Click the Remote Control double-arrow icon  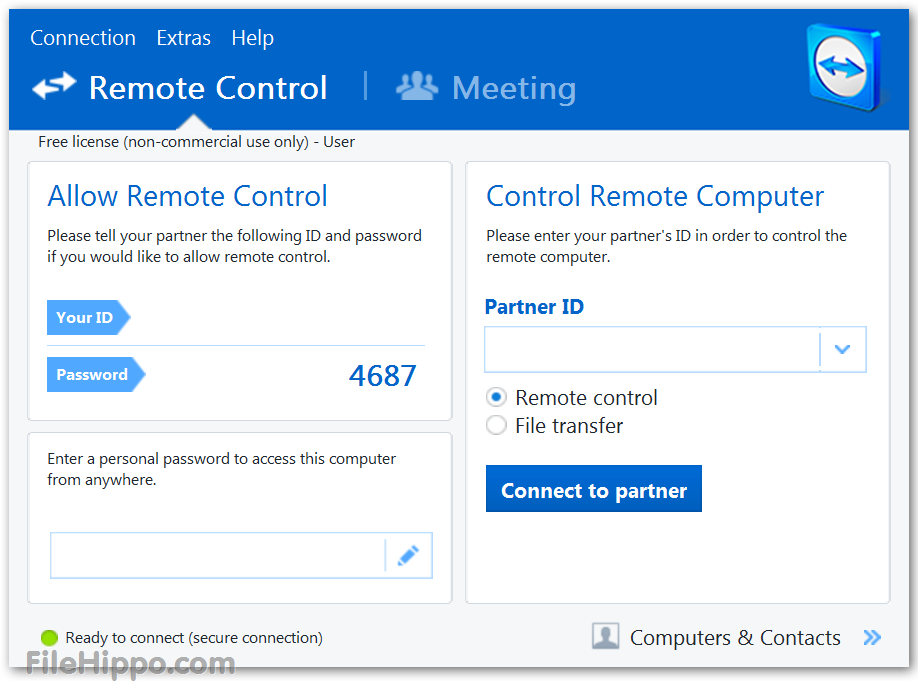54,87
